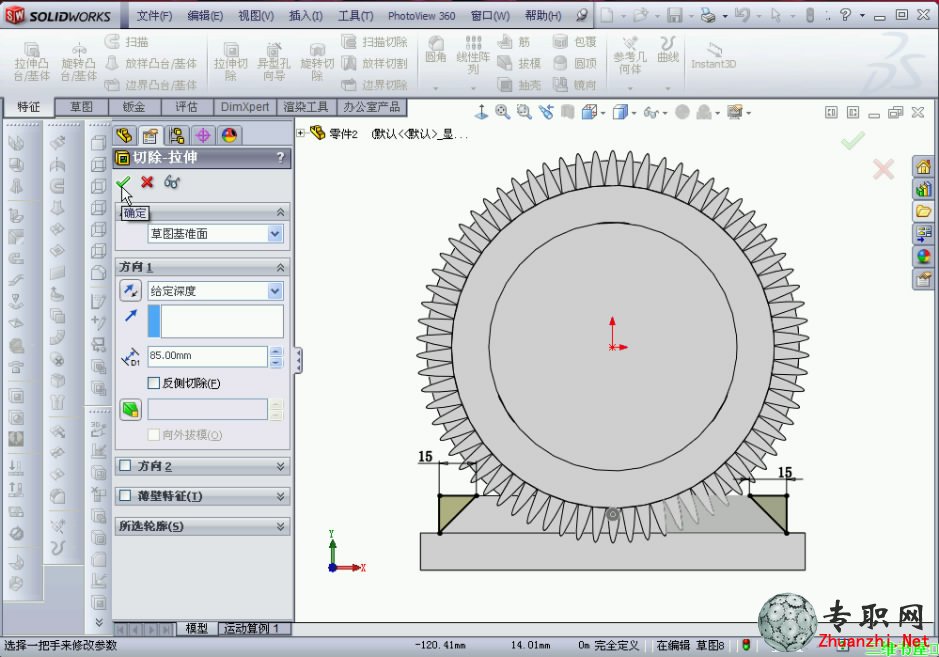Open ConfigurationManager panel tab
The image size is (939, 657).
(x=177, y=135)
